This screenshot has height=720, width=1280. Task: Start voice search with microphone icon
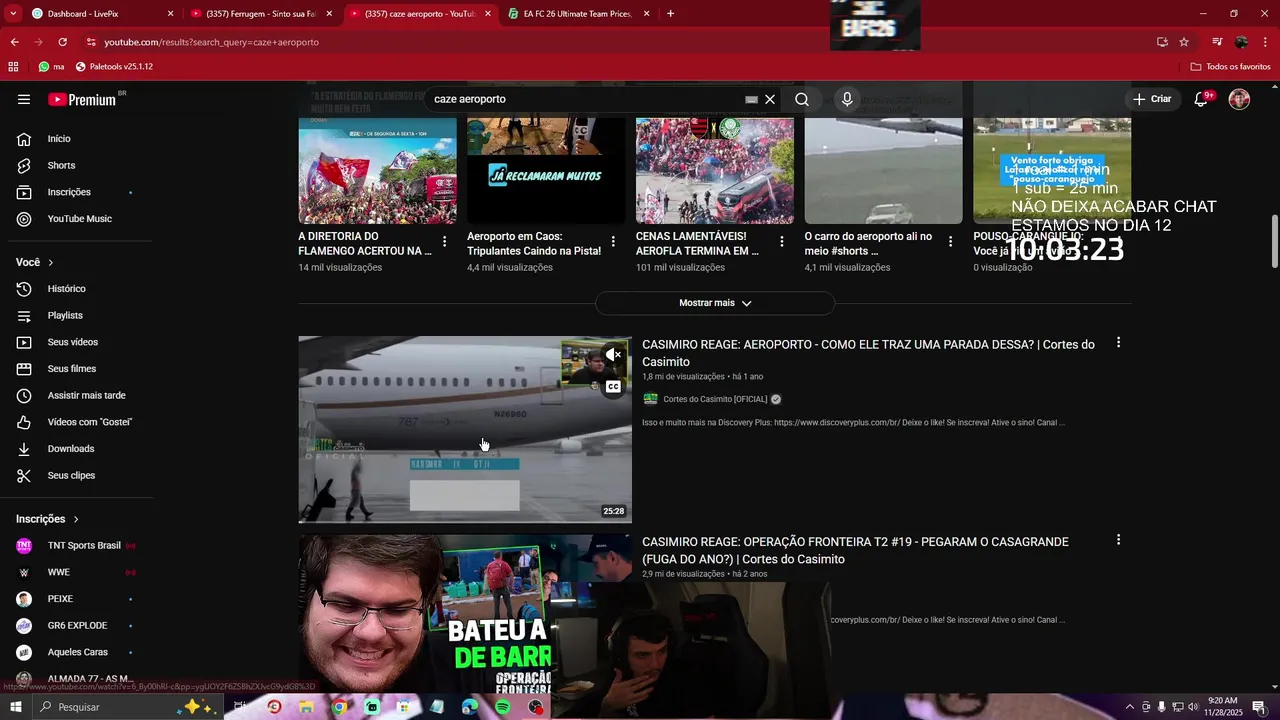[x=847, y=99]
